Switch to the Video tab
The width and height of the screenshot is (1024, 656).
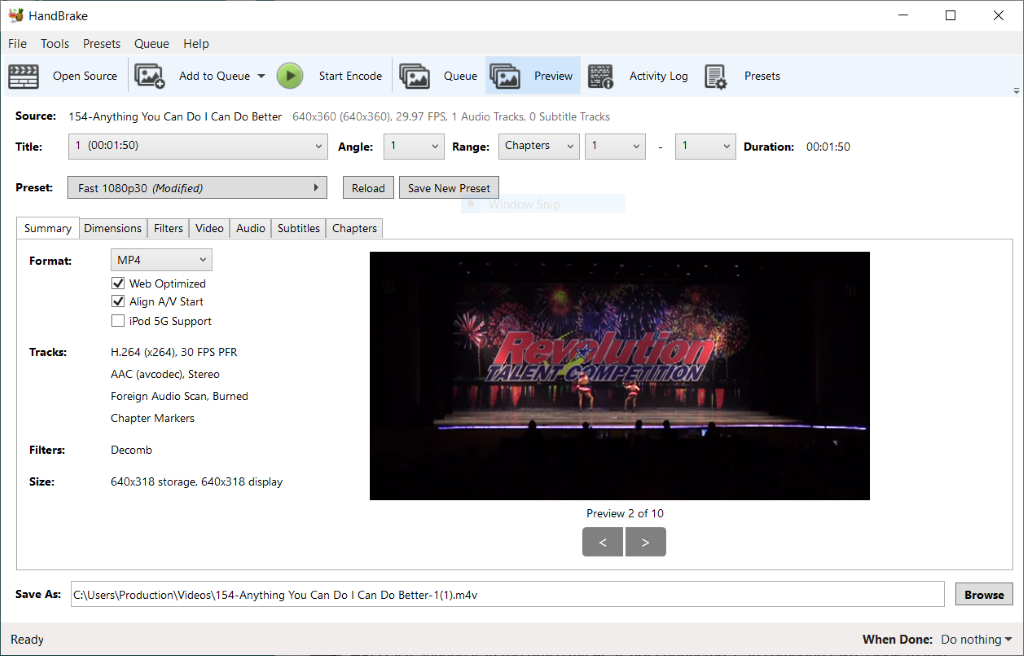click(209, 228)
